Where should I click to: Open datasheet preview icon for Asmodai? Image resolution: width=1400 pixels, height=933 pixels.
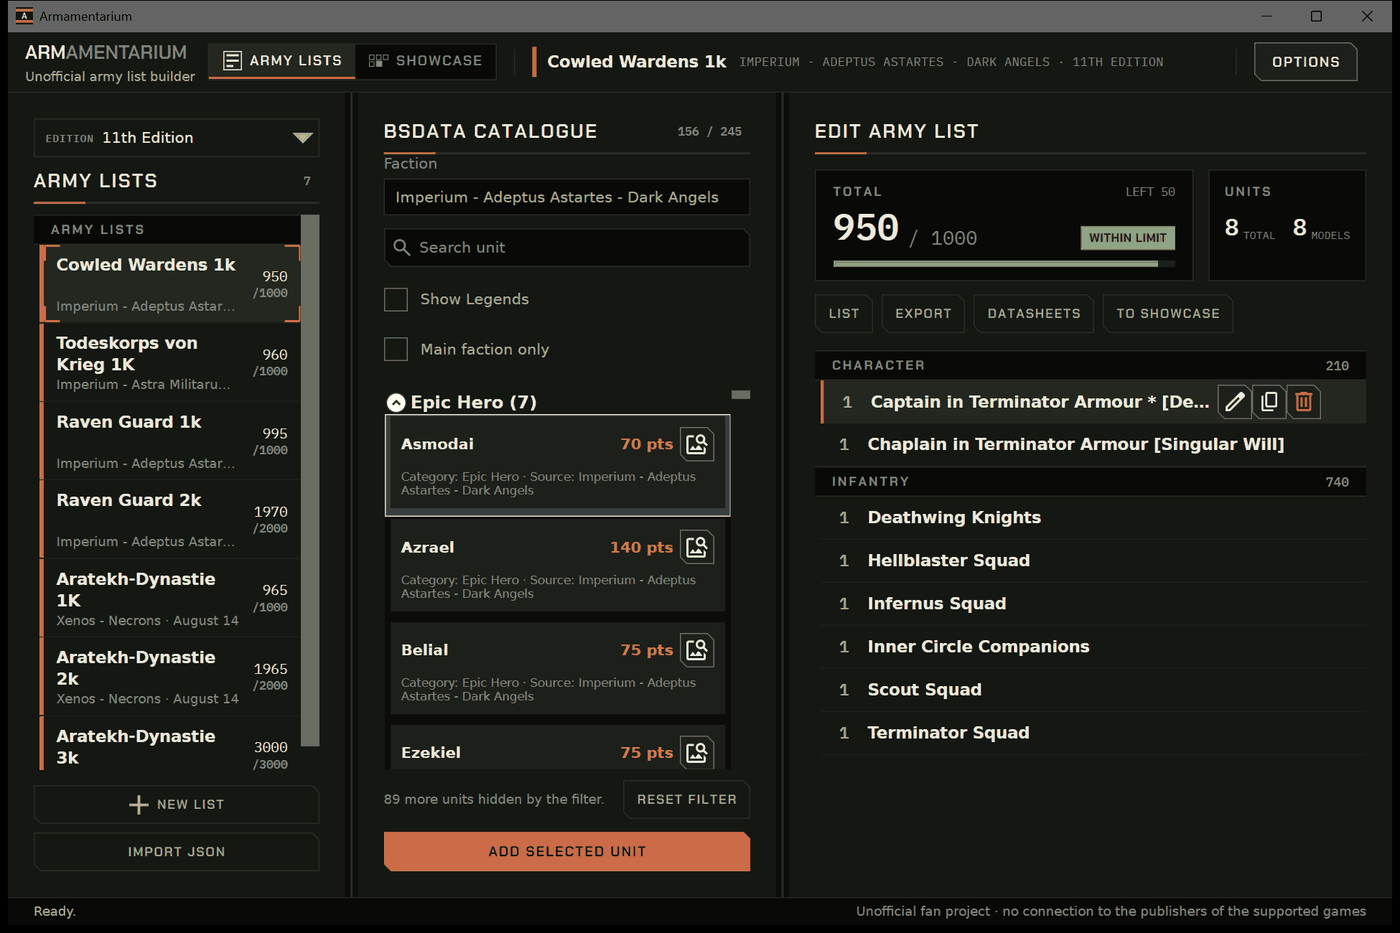(697, 444)
